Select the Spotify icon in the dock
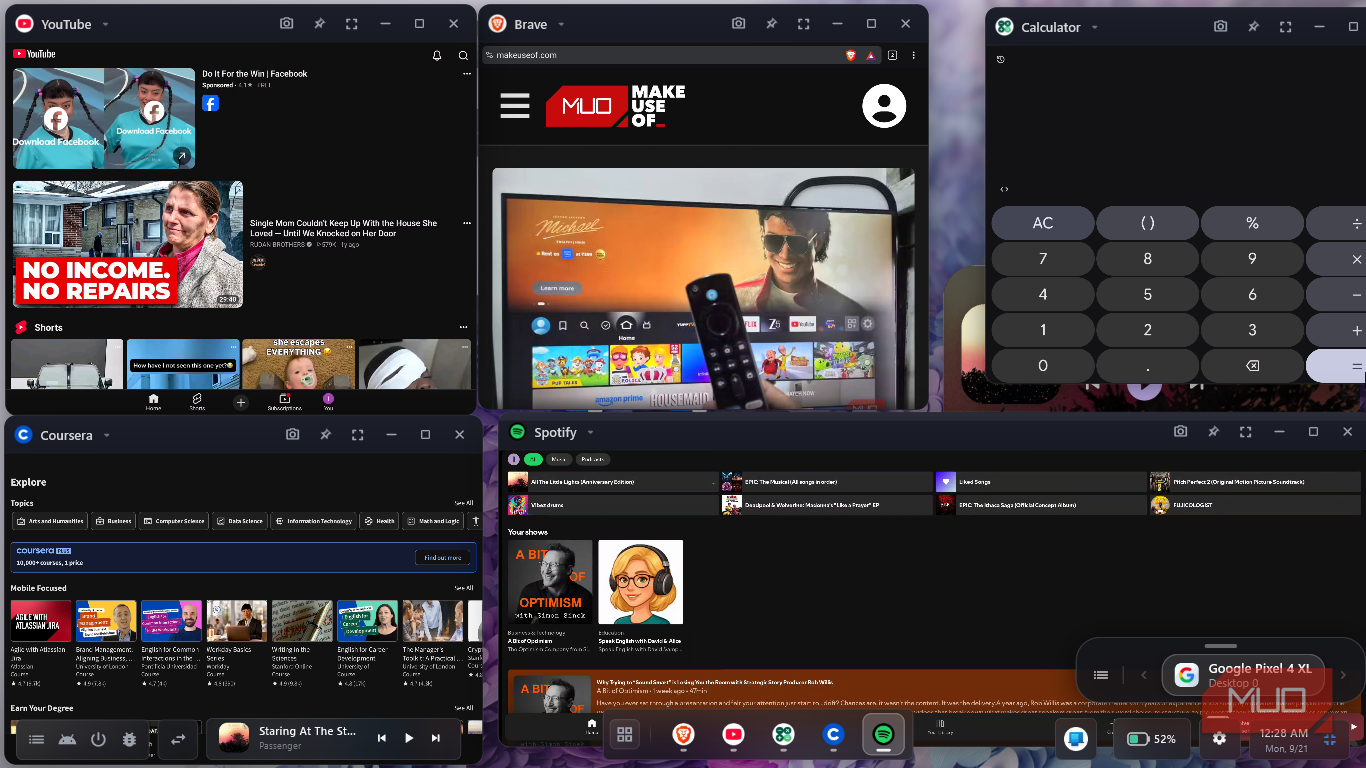 coord(883,735)
